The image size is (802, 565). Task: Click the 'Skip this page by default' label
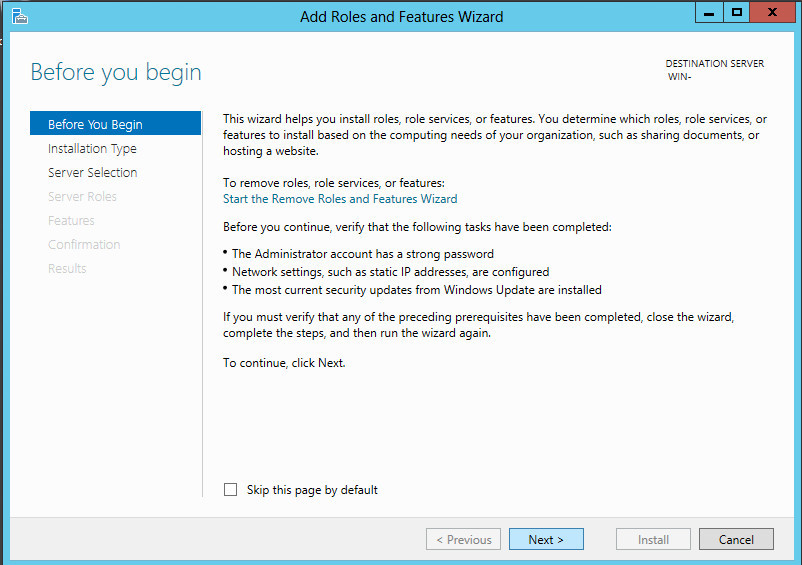click(312, 490)
